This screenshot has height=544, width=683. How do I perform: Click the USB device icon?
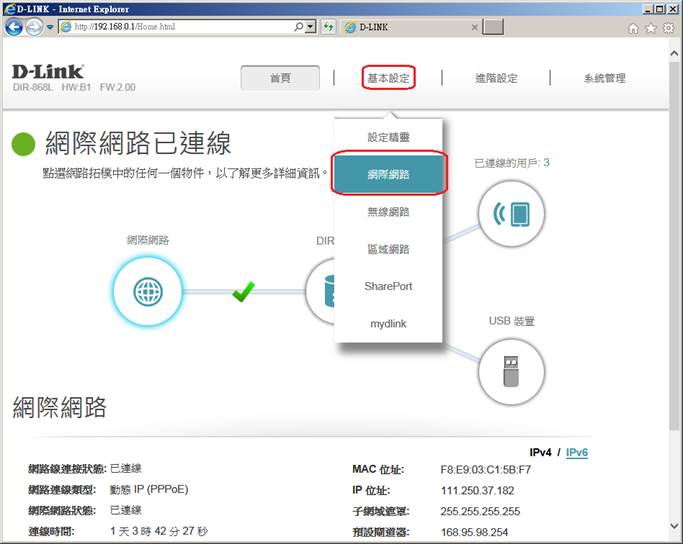pyautogui.click(x=510, y=370)
